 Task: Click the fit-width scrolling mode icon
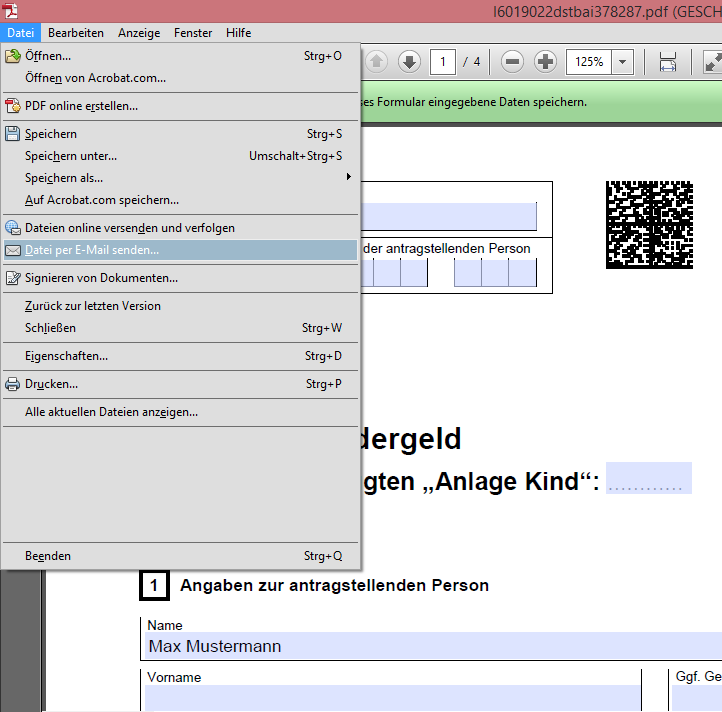(x=668, y=62)
